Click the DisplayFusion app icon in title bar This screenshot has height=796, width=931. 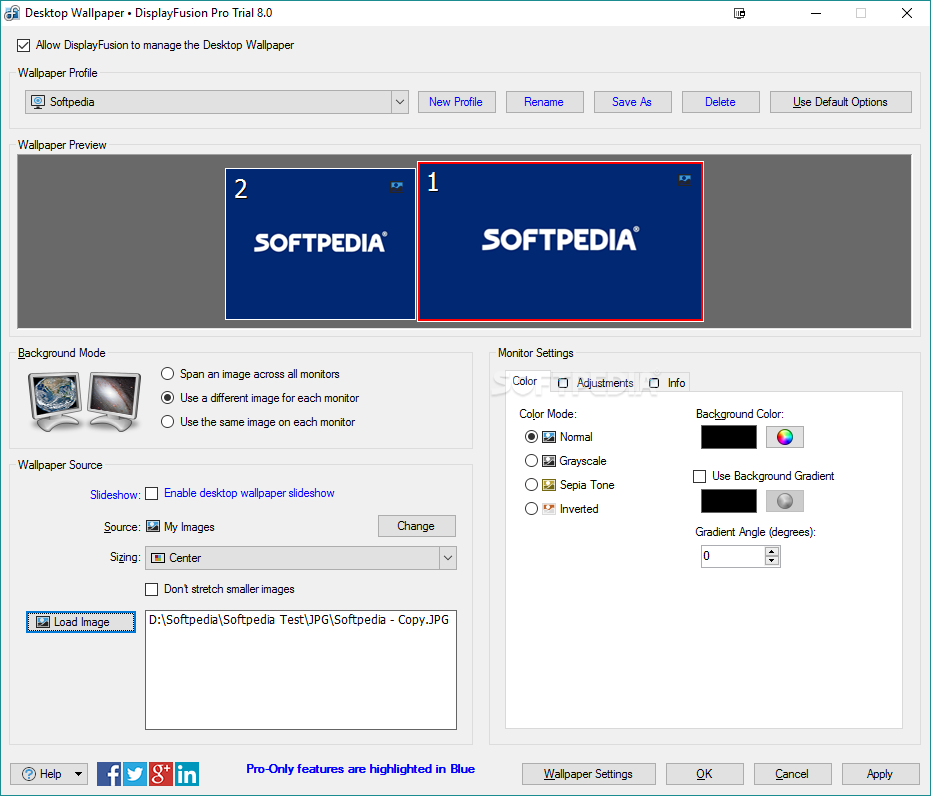click(12, 13)
